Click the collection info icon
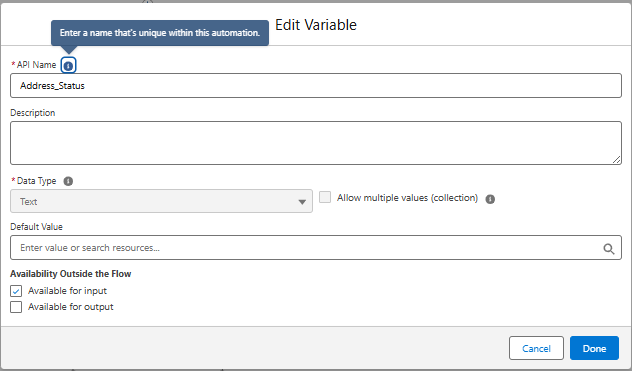632x371 pixels. pyautogui.click(x=490, y=199)
